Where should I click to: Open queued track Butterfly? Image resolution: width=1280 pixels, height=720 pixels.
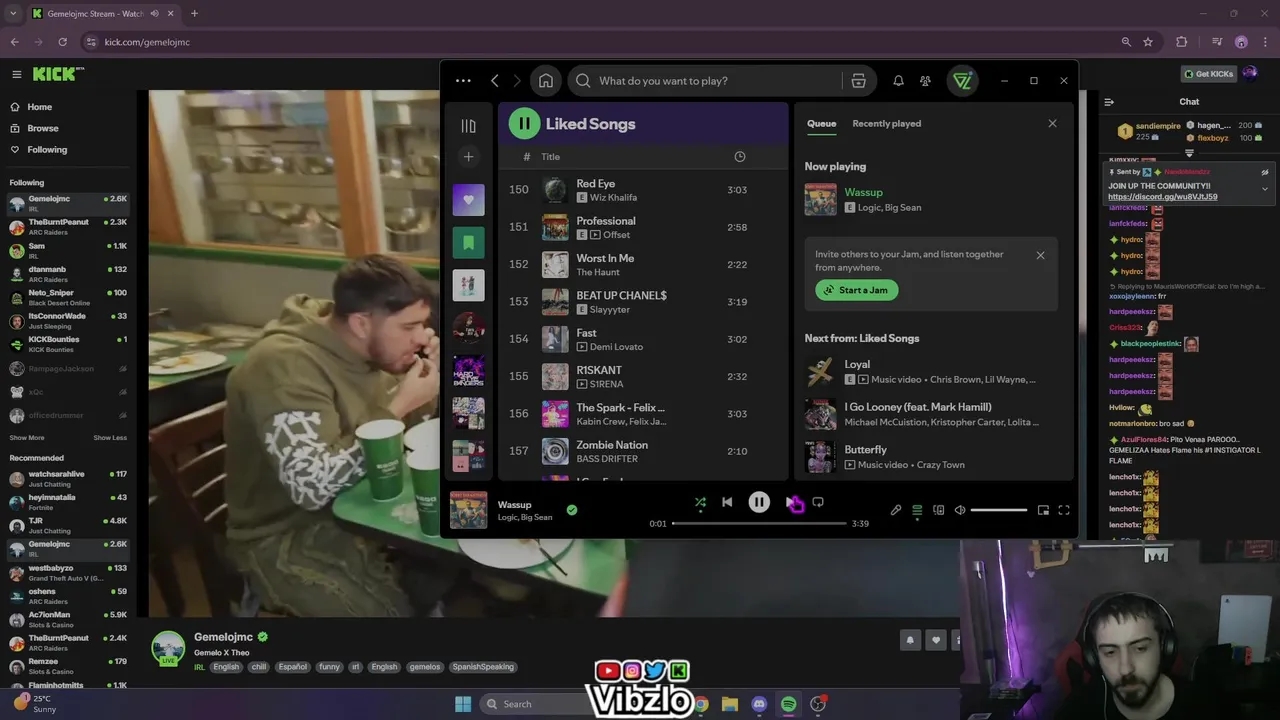click(x=930, y=457)
